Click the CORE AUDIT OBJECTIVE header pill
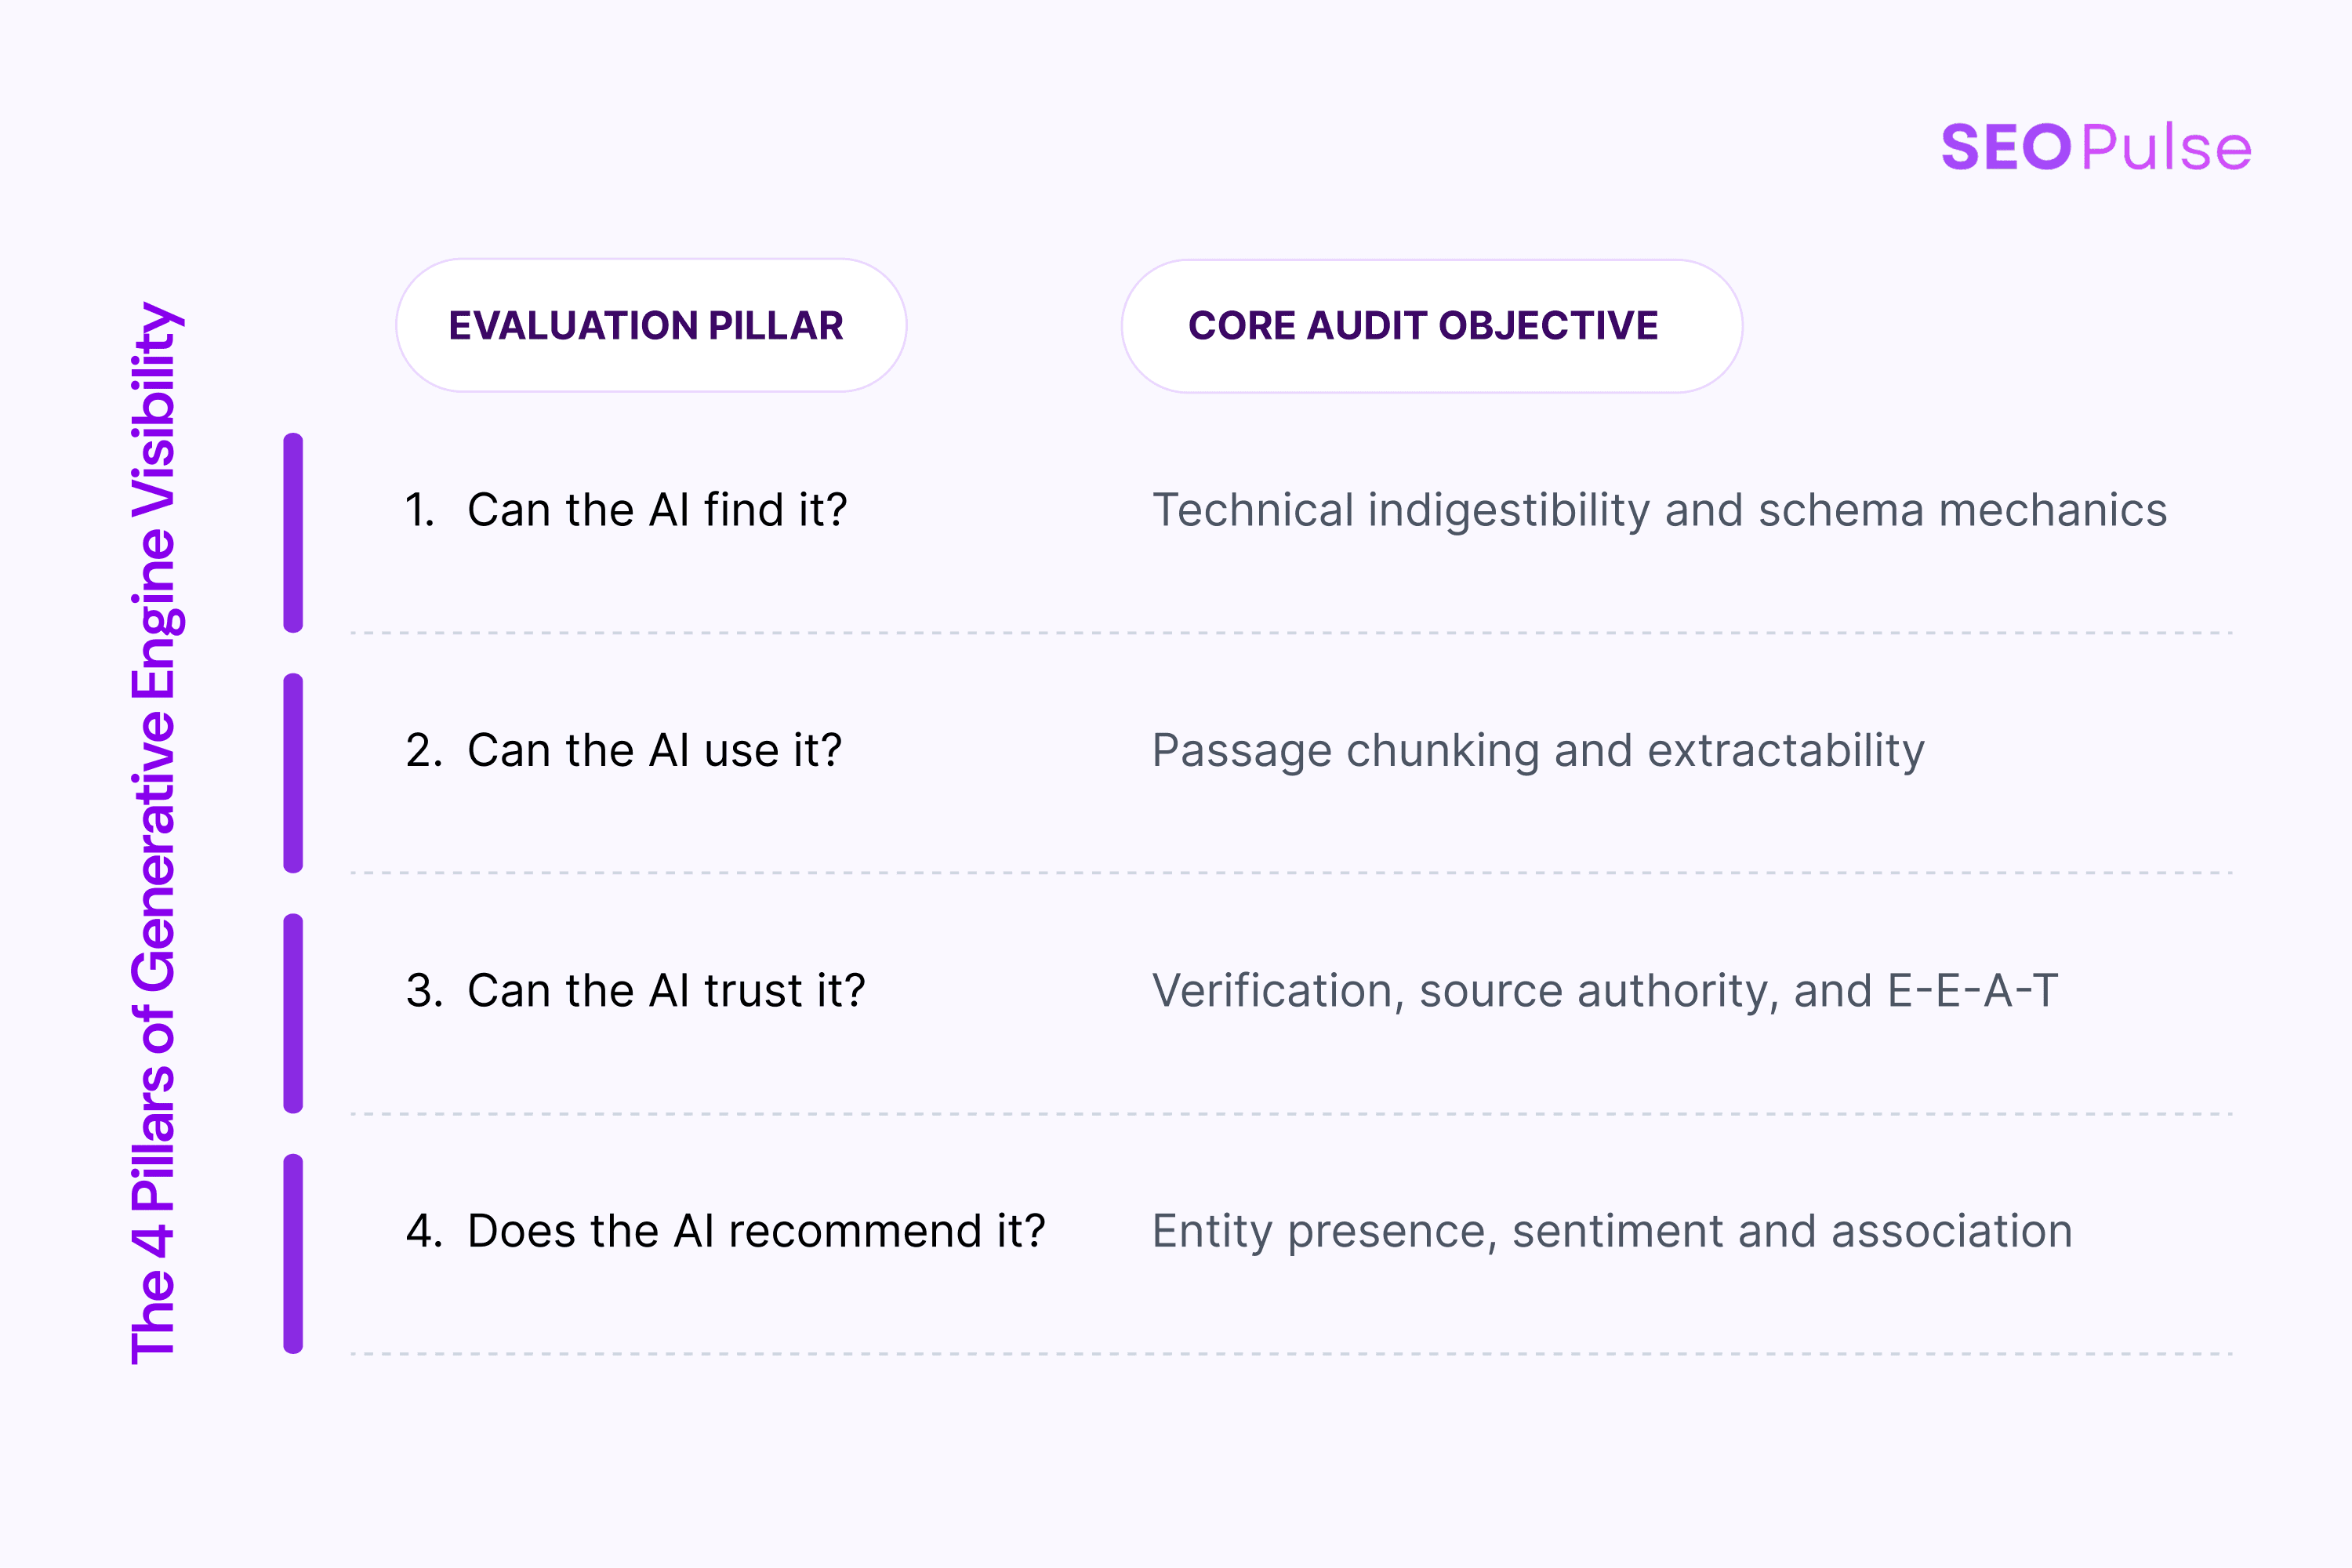 1432,326
